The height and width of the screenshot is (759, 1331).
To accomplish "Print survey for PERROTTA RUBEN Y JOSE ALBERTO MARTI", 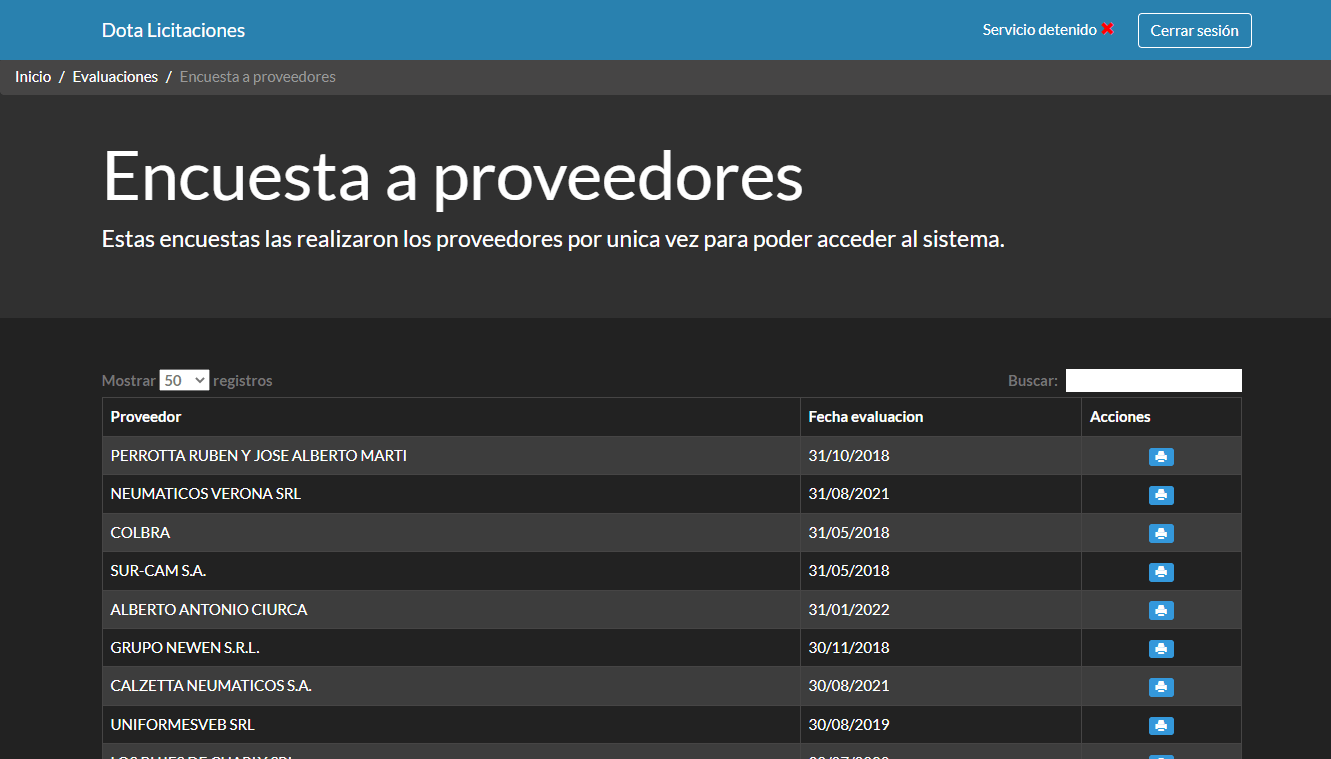I will pos(1160,457).
